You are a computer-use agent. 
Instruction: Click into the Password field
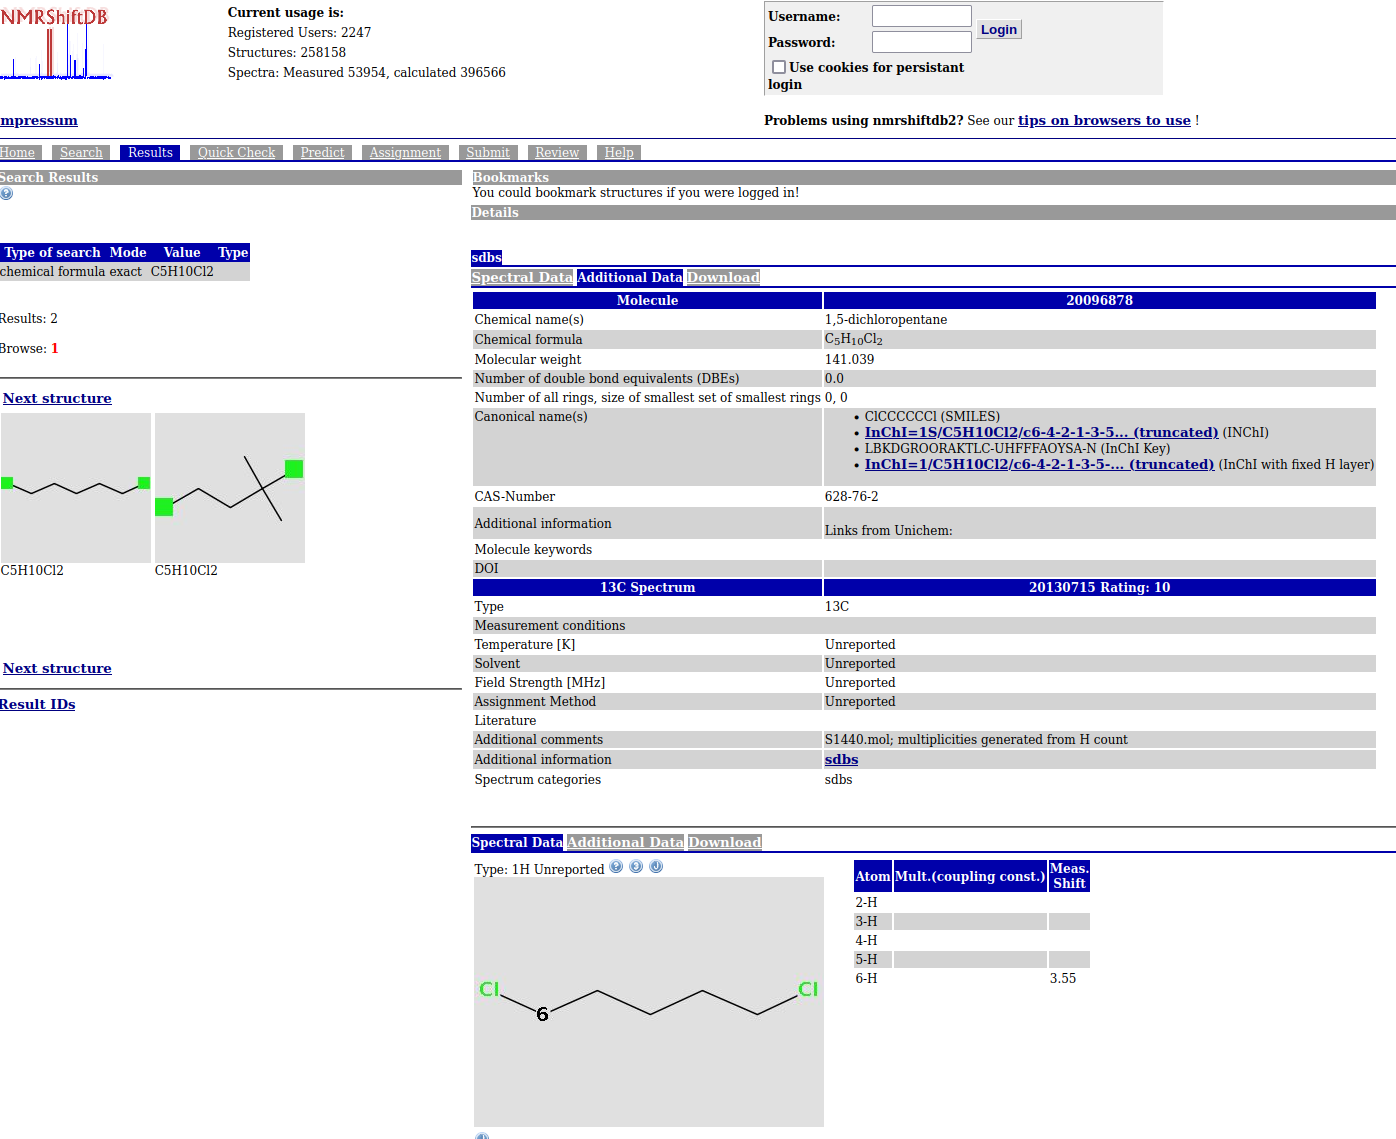coord(921,42)
